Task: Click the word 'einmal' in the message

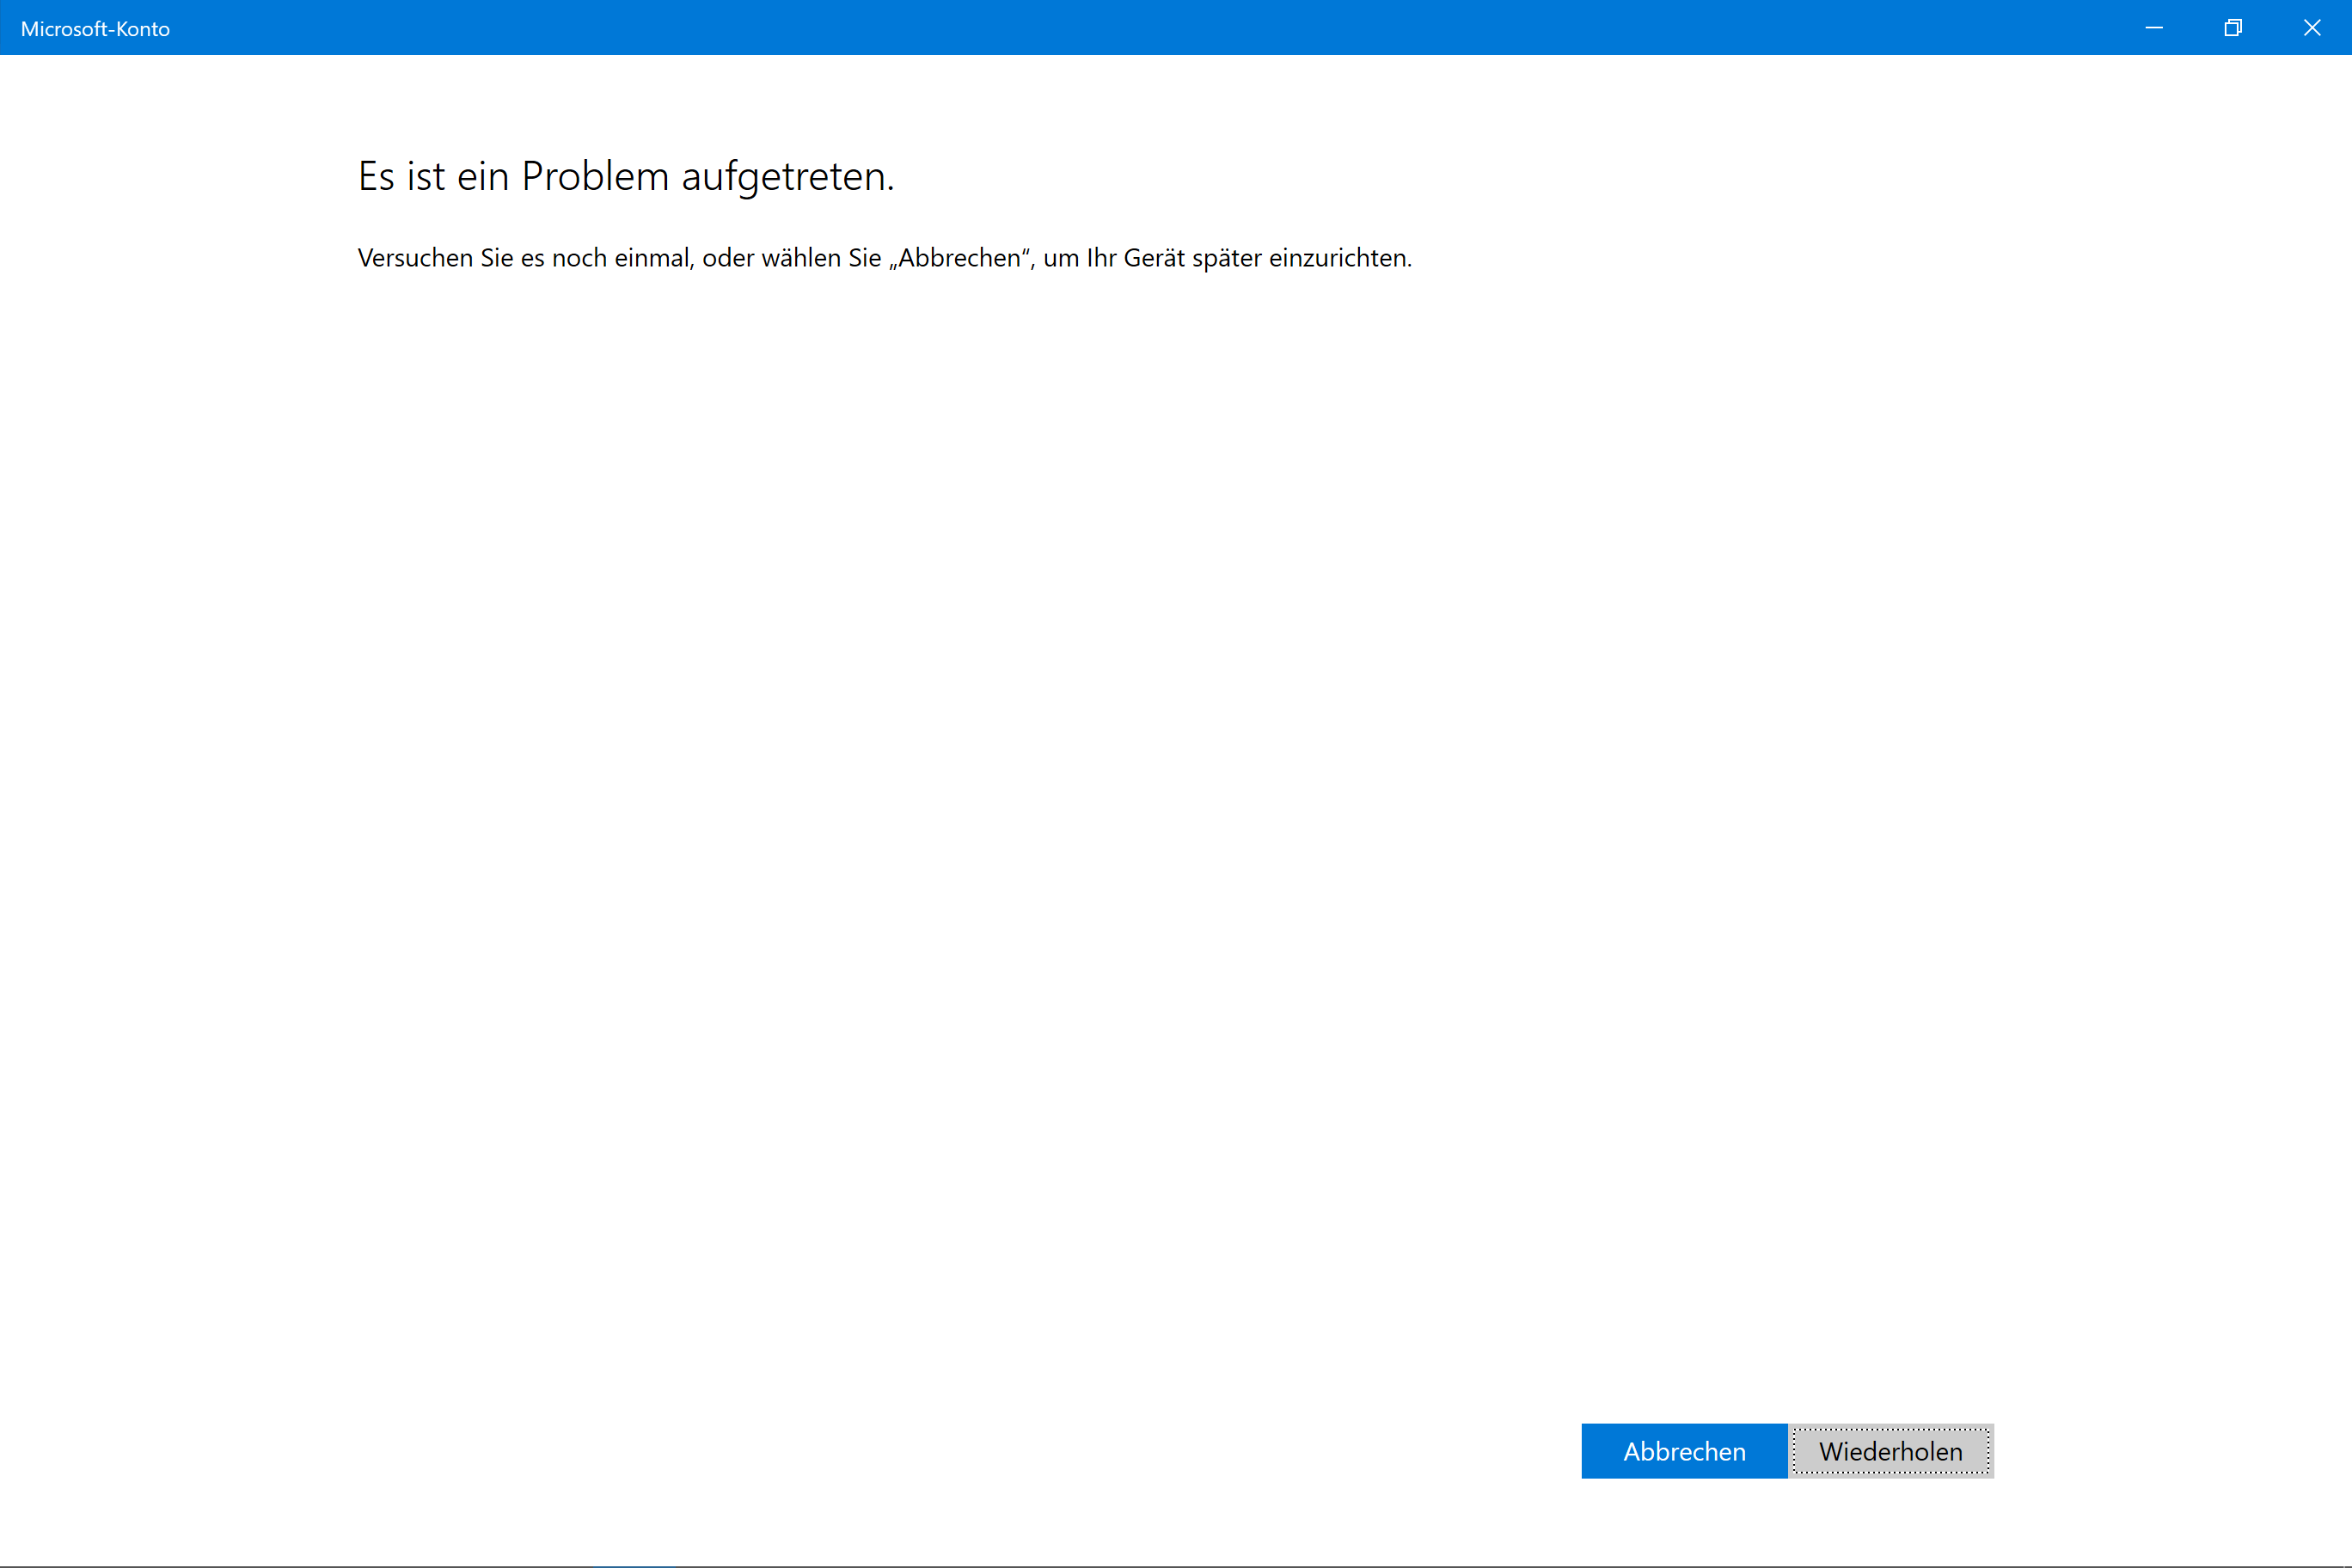Action: (652, 258)
